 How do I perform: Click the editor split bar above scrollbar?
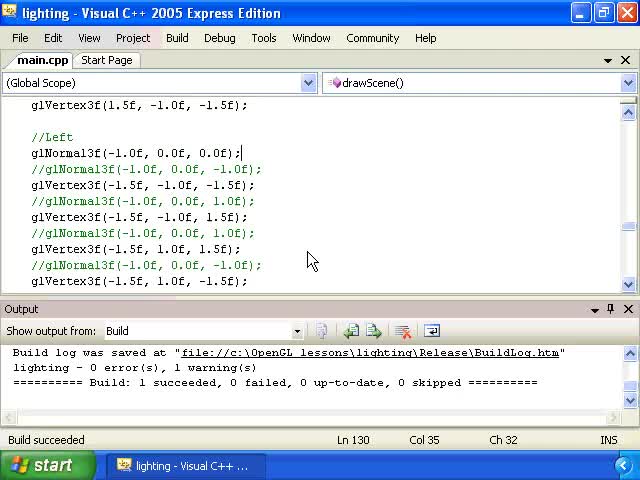(x=628, y=100)
